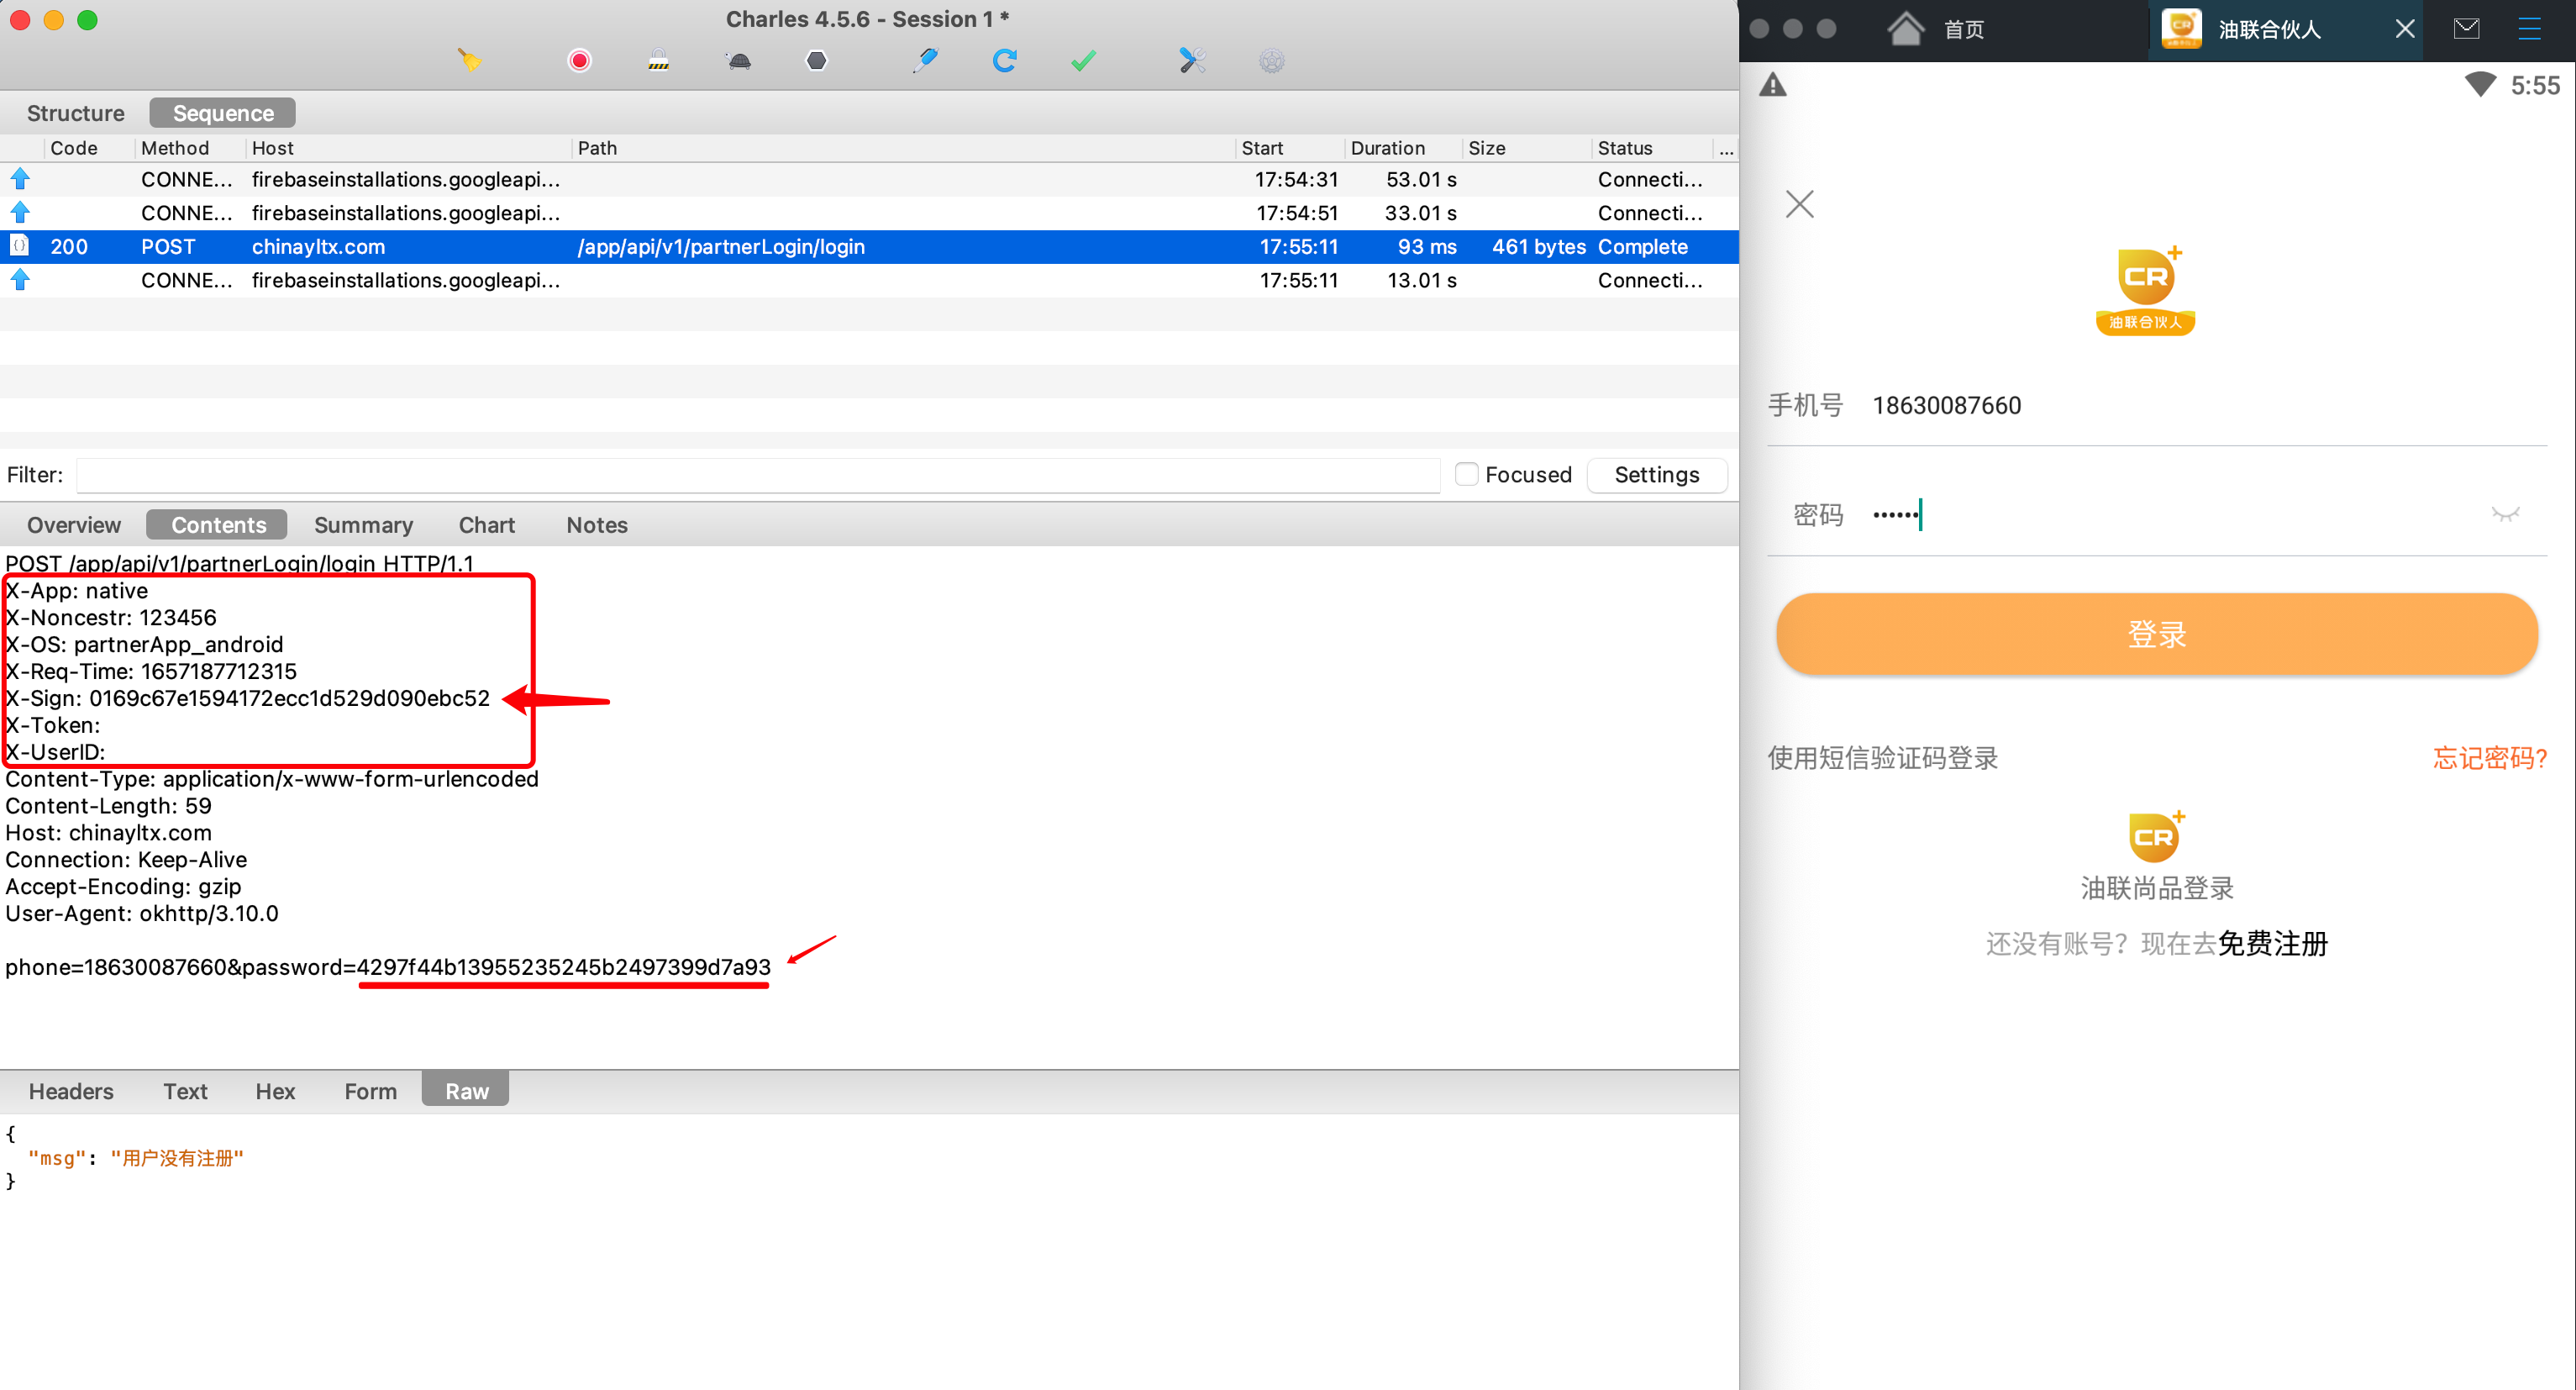Click the broom clear session icon
Image resolution: width=2576 pixels, height=1390 pixels.
coord(469,61)
